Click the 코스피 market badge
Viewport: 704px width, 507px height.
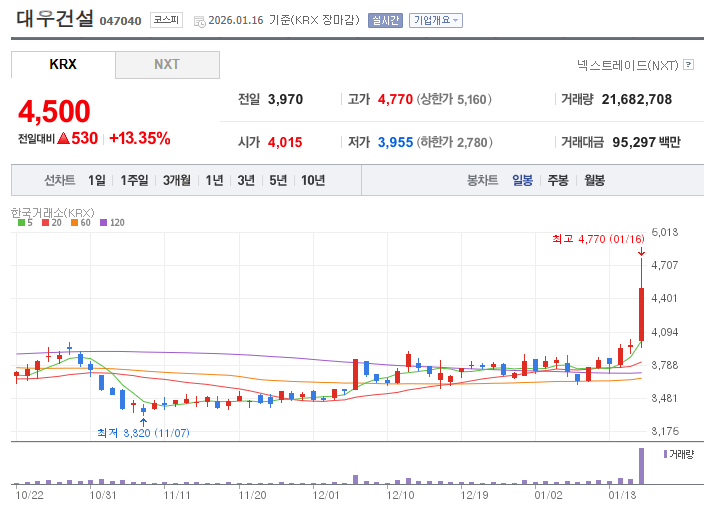(x=166, y=20)
